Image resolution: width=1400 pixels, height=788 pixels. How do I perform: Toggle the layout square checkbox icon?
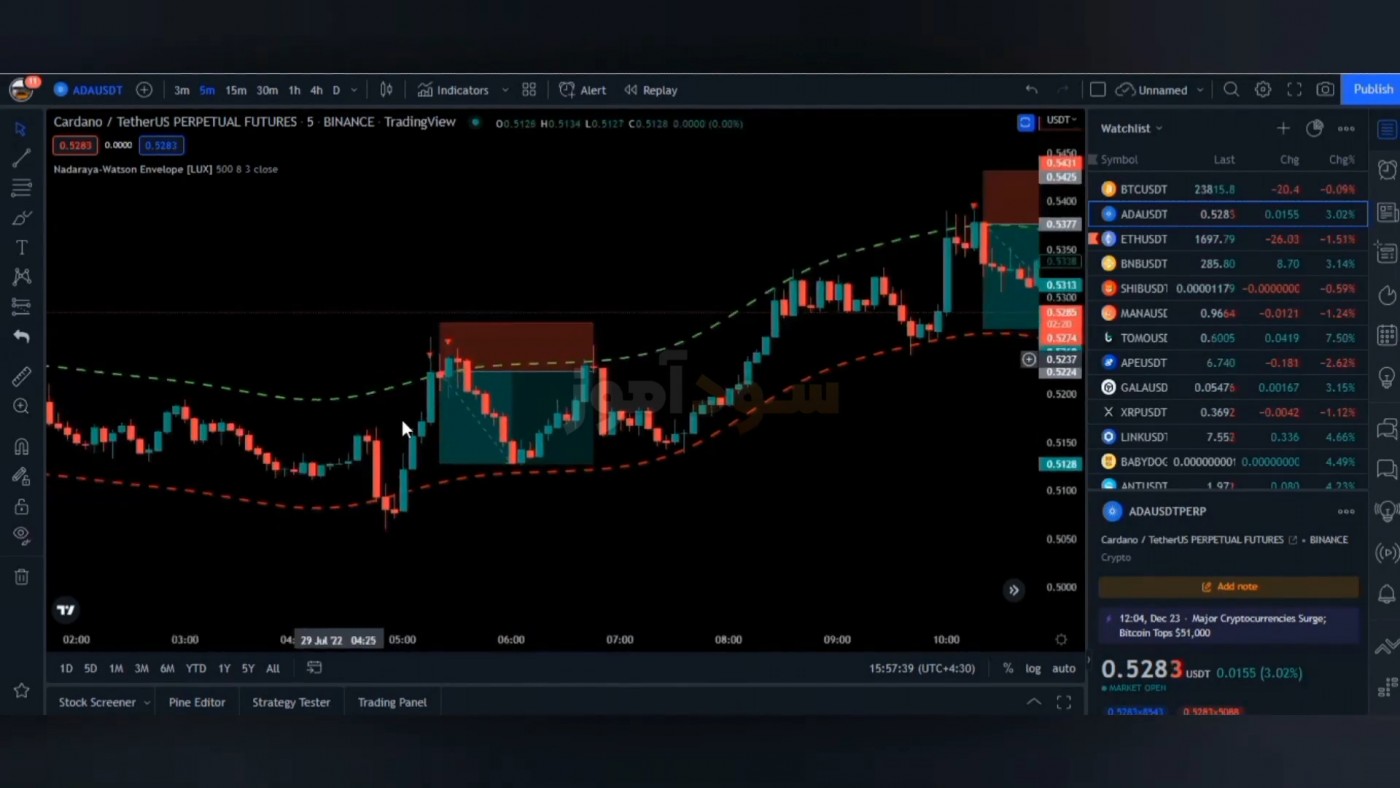click(1097, 90)
